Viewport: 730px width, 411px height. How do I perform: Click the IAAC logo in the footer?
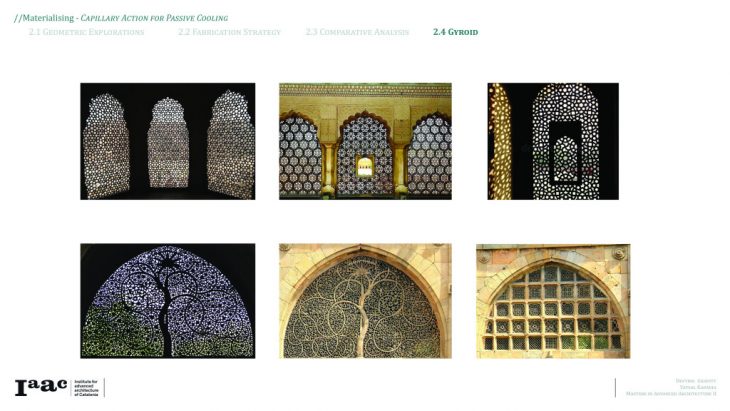tap(40, 388)
